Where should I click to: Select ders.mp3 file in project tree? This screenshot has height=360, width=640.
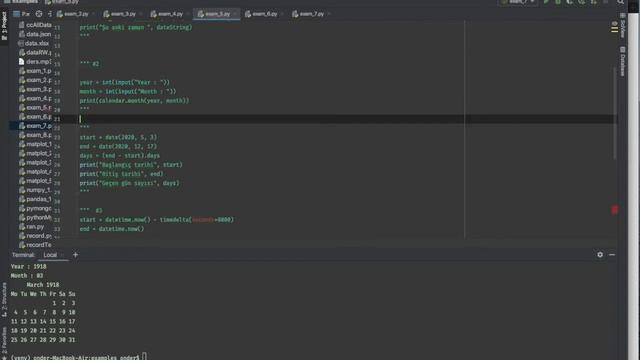35,62
